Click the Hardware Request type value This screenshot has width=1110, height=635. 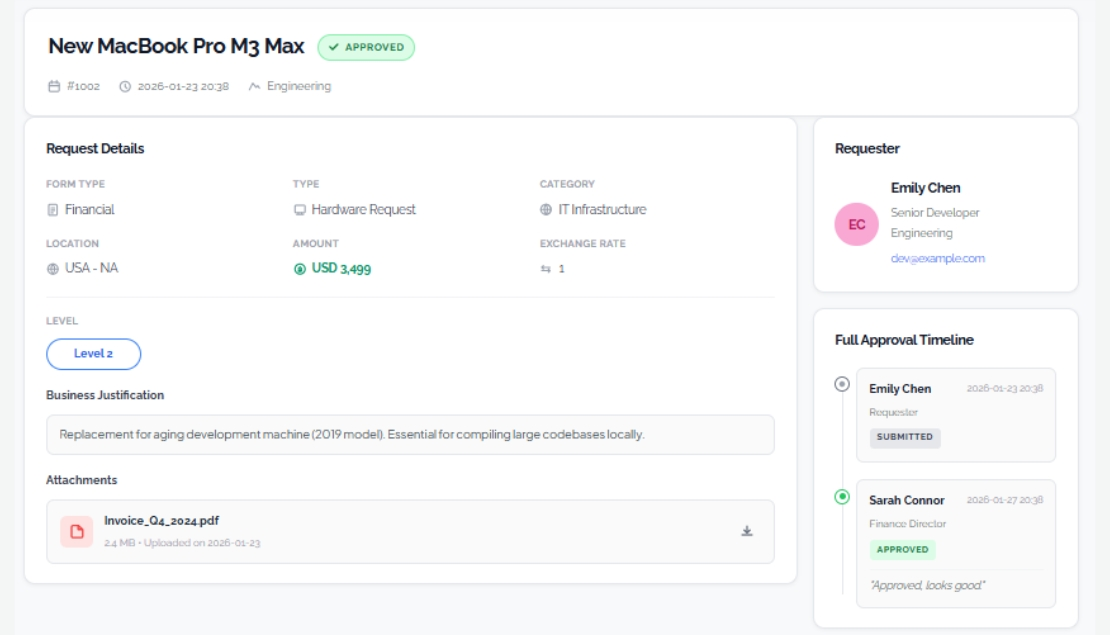363,210
